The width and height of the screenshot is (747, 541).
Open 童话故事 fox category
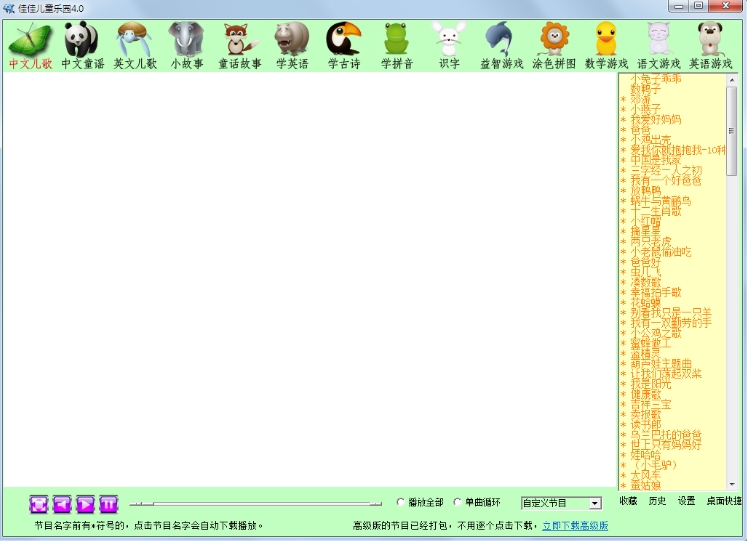tap(240, 46)
